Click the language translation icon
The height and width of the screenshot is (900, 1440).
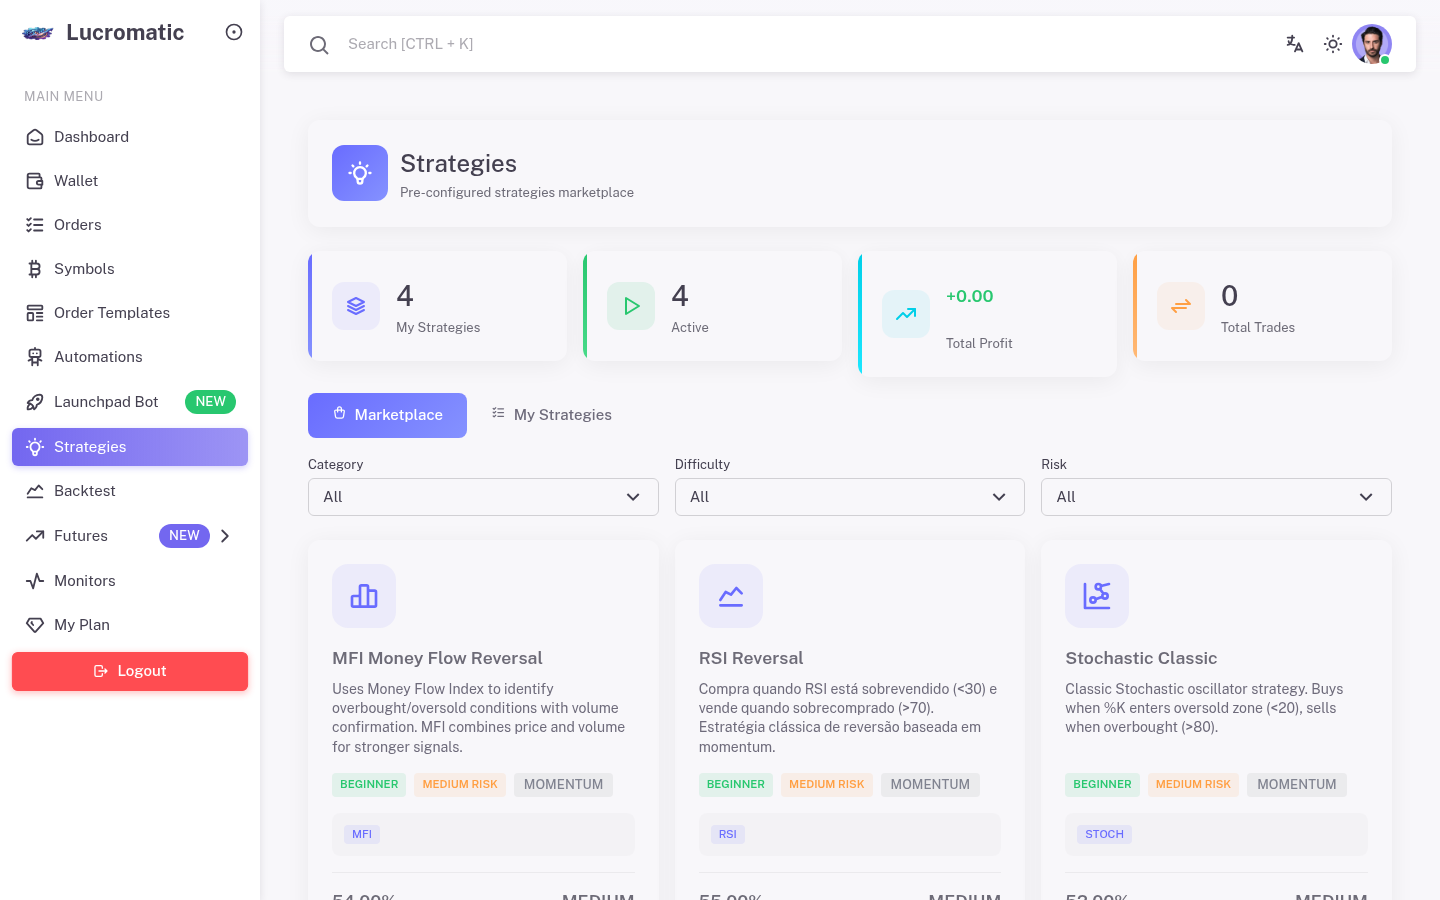coord(1294,44)
